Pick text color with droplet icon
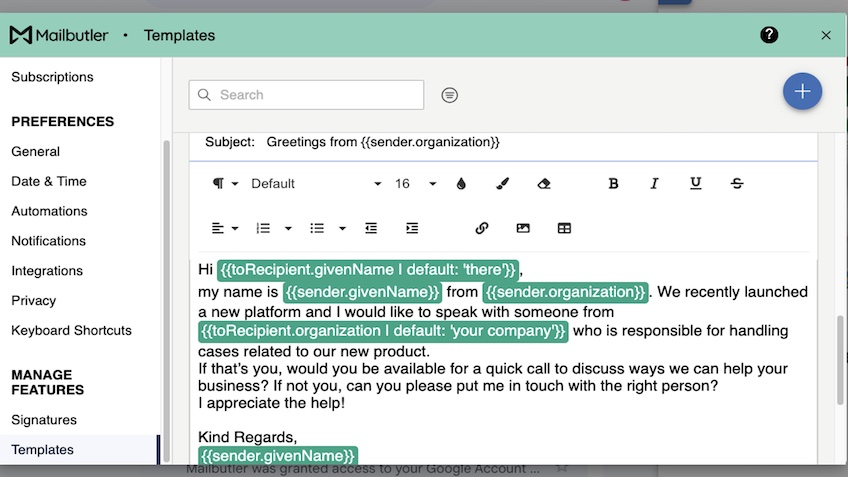The width and height of the screenshot is (848, 477). tap(461, 184)
